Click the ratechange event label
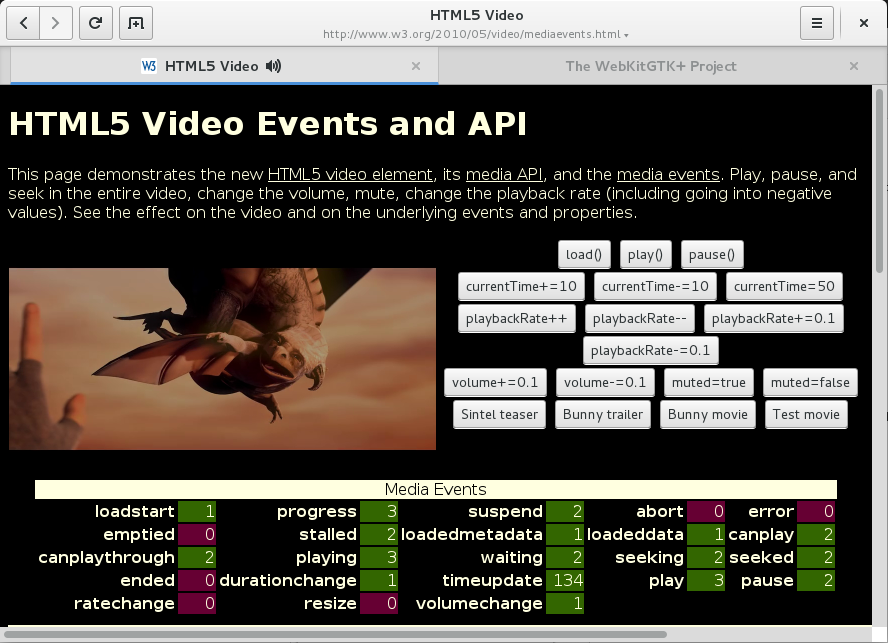This screenshot has width=888, height=643. [124, 603]
